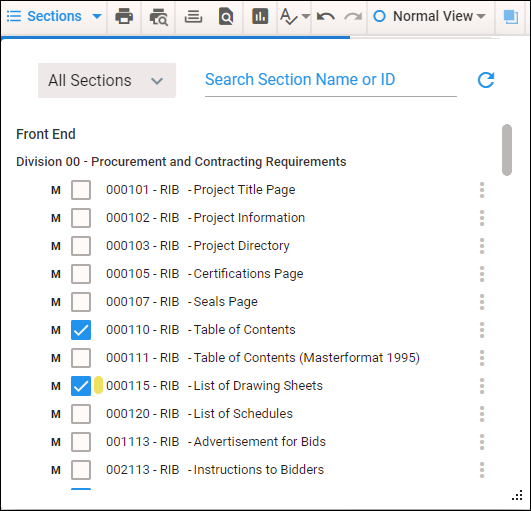531x511 pixels.
Task: Open section 000111 Table of Contents (Masterformat 1995)
Action: point(263,358)
